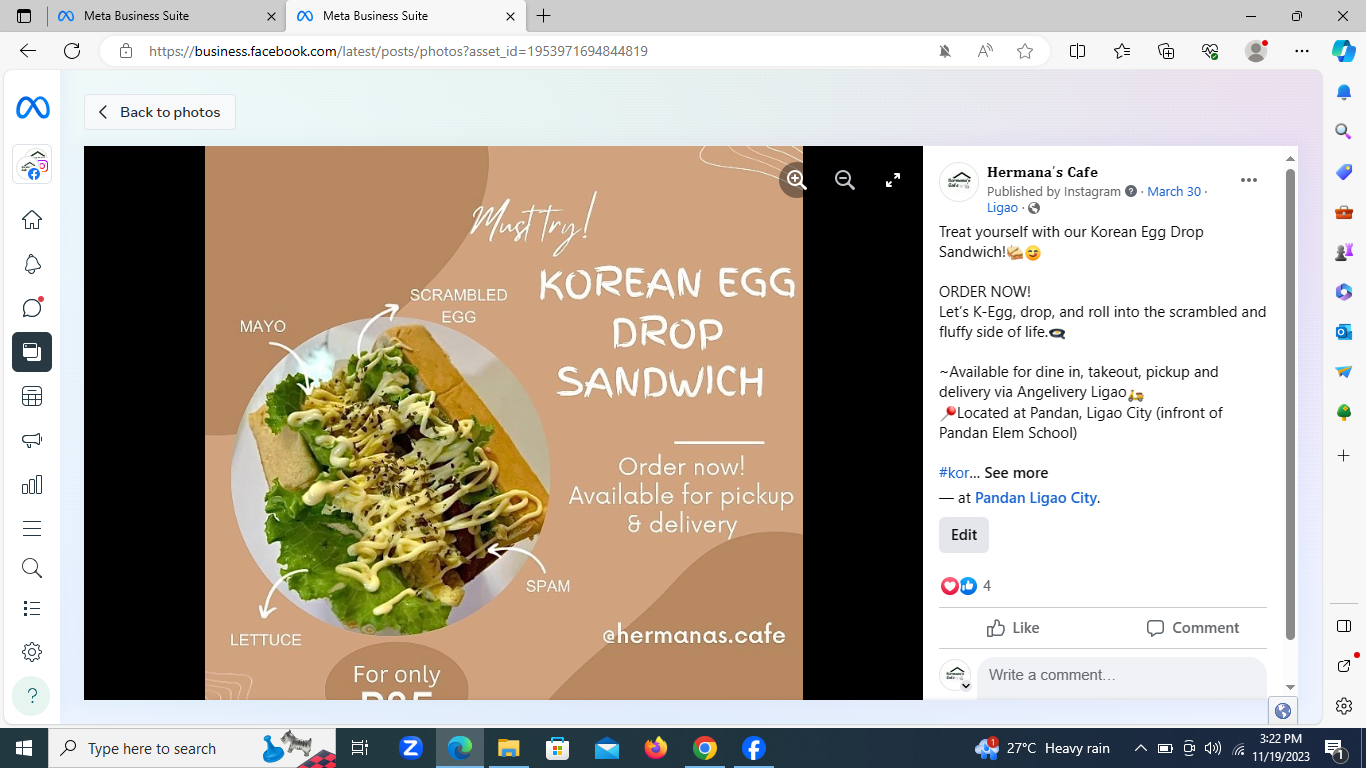Click the Edge sidebar search magnifier
Viewport: 1366px width, 768px height.
point(1344,131)
